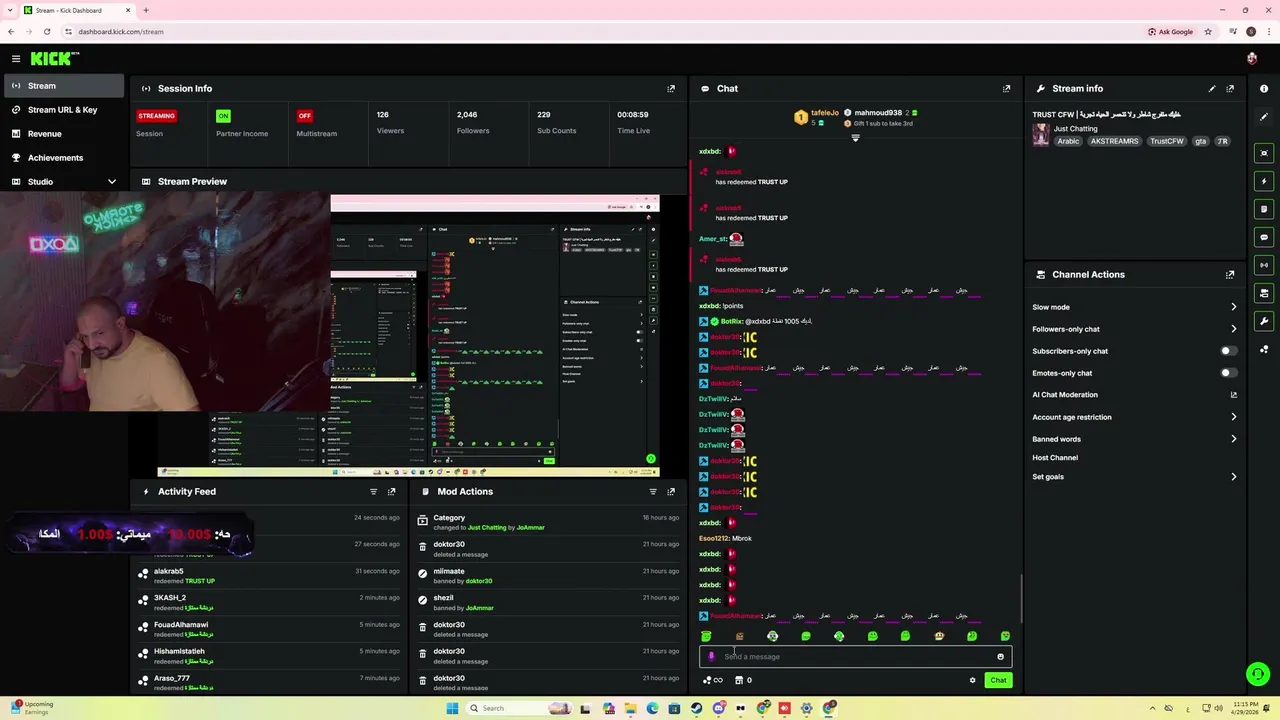
Task: Expand the Studio sidebar section
Action: point(112,182)
